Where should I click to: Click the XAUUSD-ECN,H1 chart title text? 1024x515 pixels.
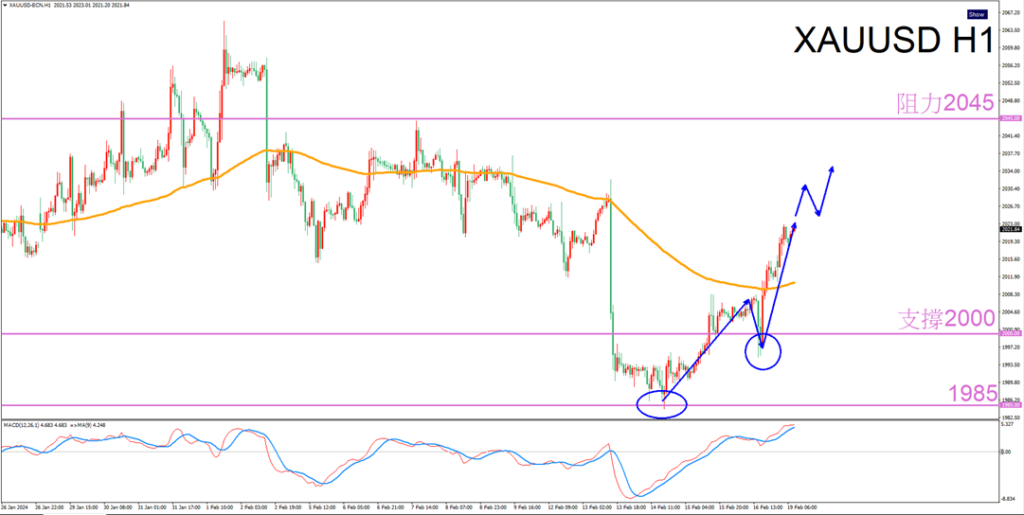[x=28, y=5]
